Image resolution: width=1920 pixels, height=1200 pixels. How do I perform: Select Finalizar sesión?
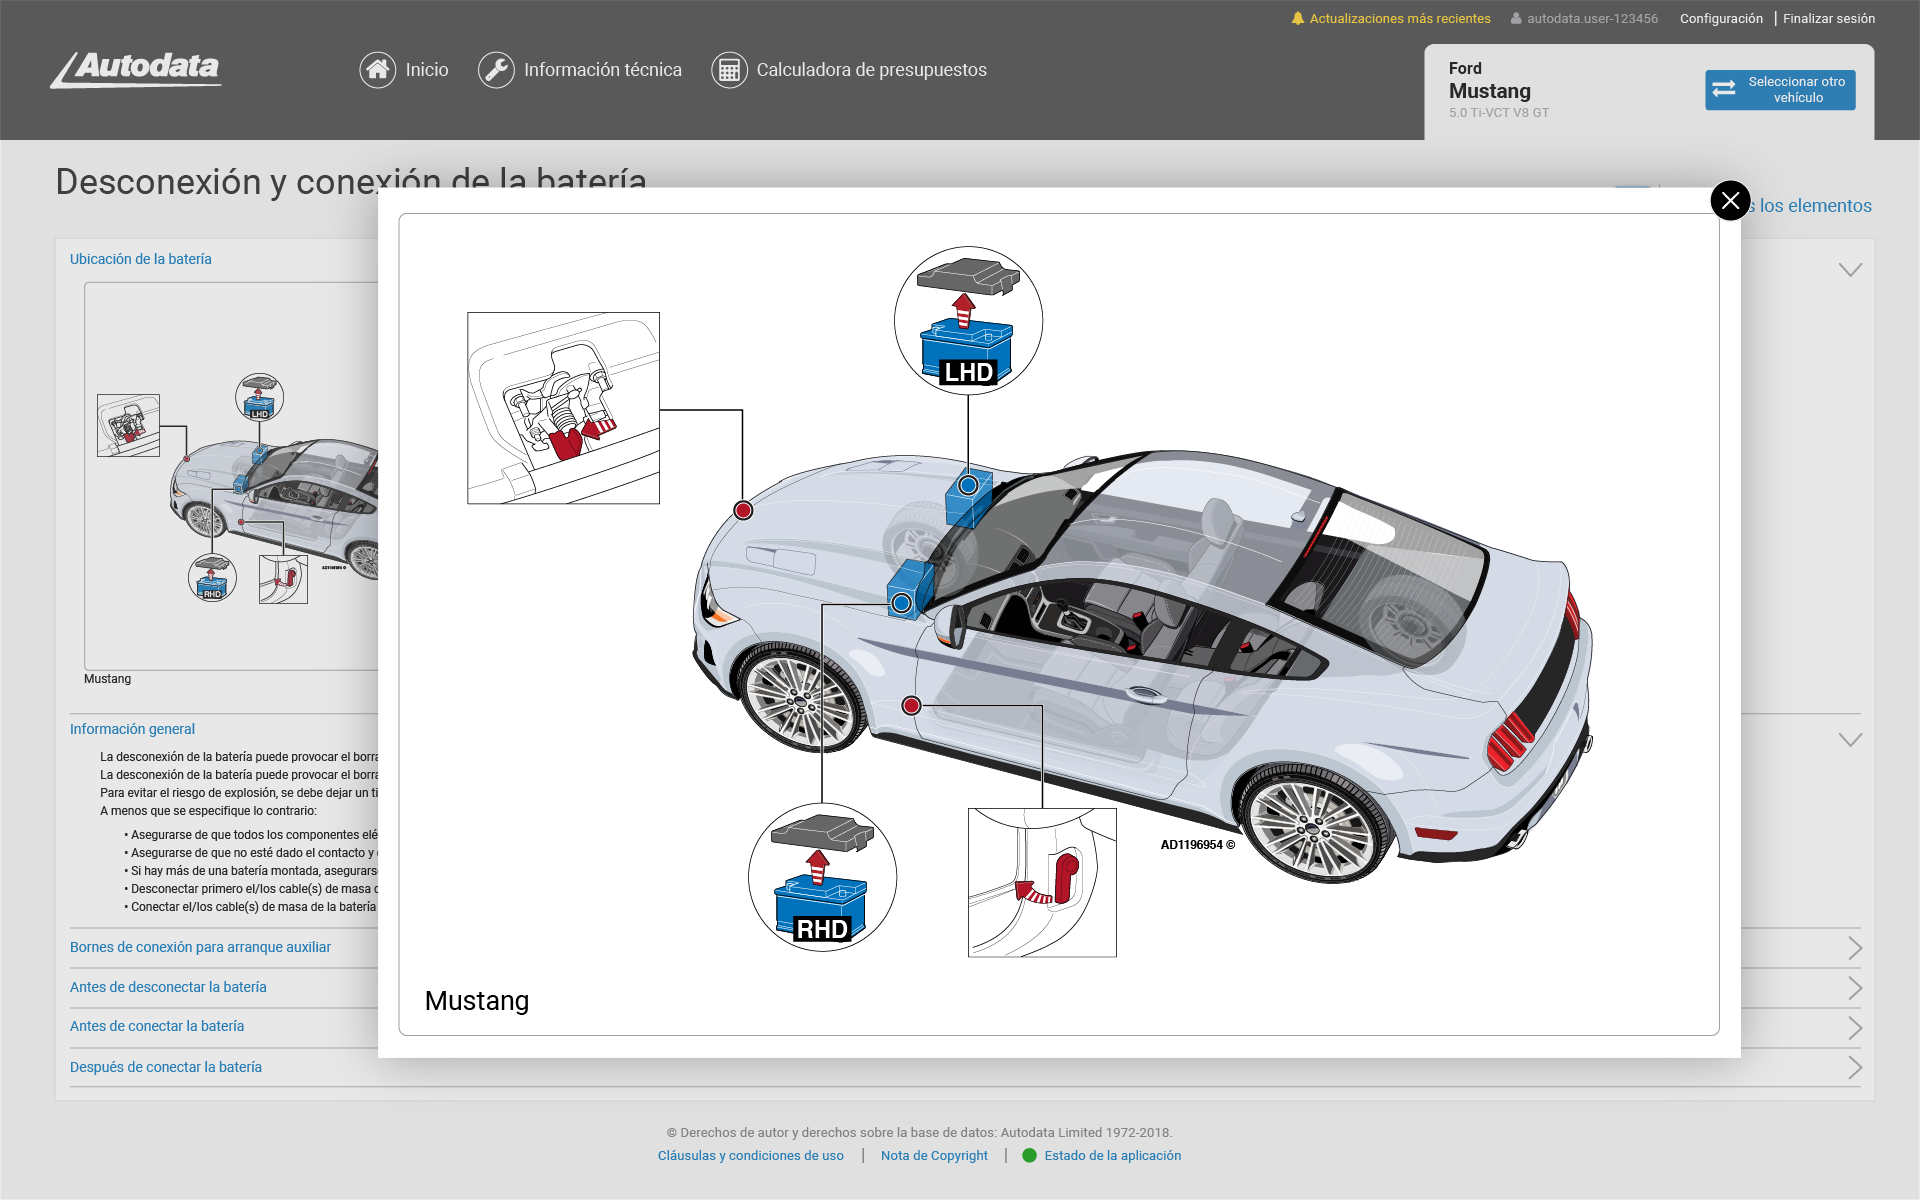click(1828, 17)
